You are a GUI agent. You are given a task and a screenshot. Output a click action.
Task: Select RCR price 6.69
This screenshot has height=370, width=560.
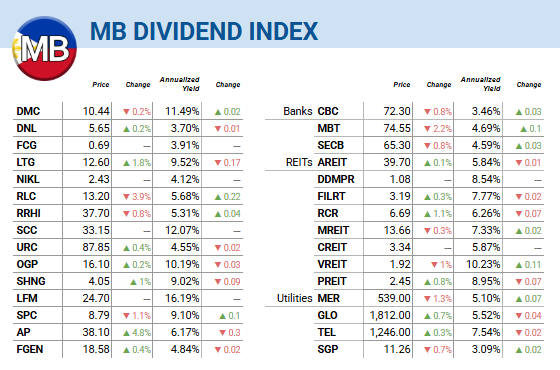point(400,214)
